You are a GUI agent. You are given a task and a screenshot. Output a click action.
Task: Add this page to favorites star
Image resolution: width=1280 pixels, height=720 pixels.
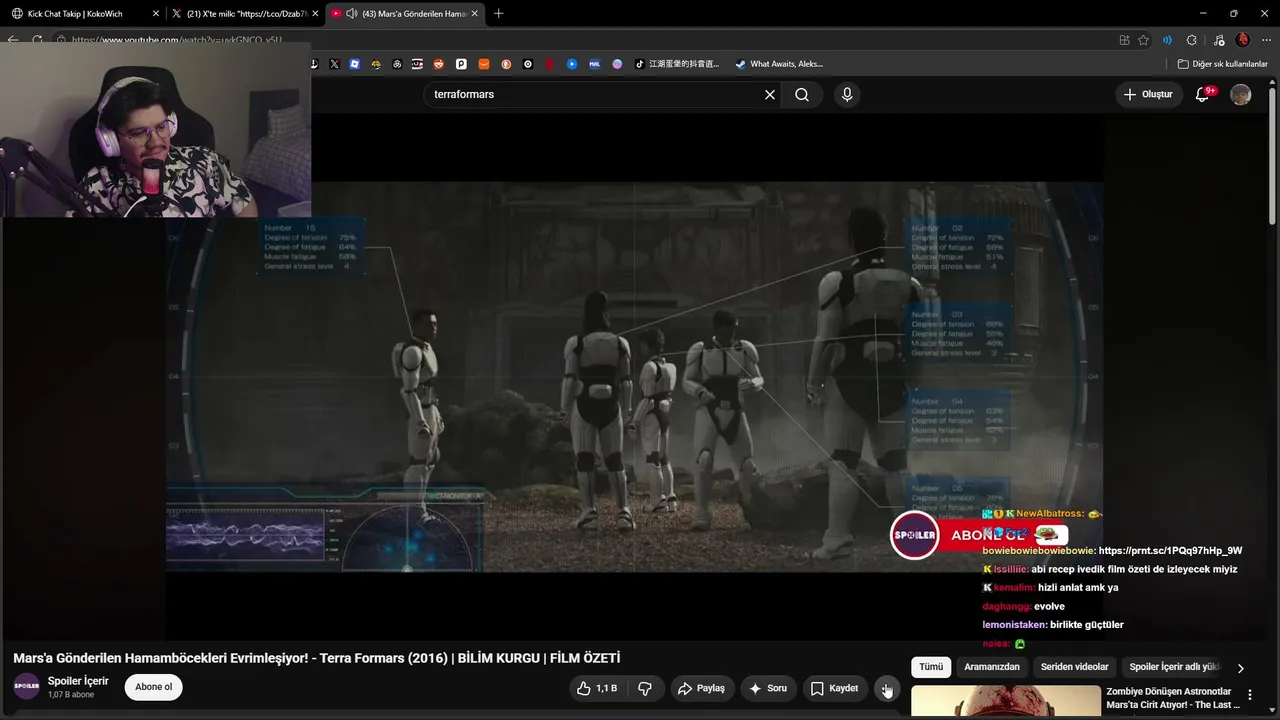point(1144,40)
